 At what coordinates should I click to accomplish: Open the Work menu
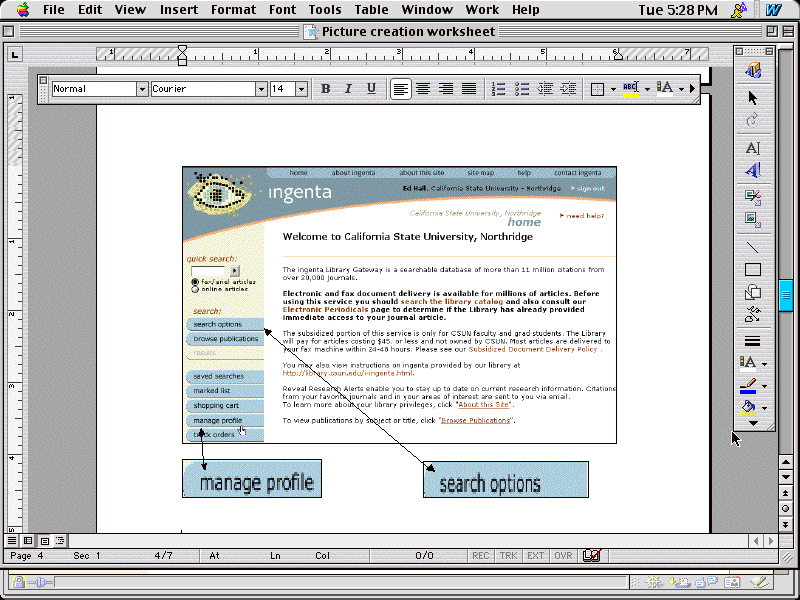click(482, 10)
